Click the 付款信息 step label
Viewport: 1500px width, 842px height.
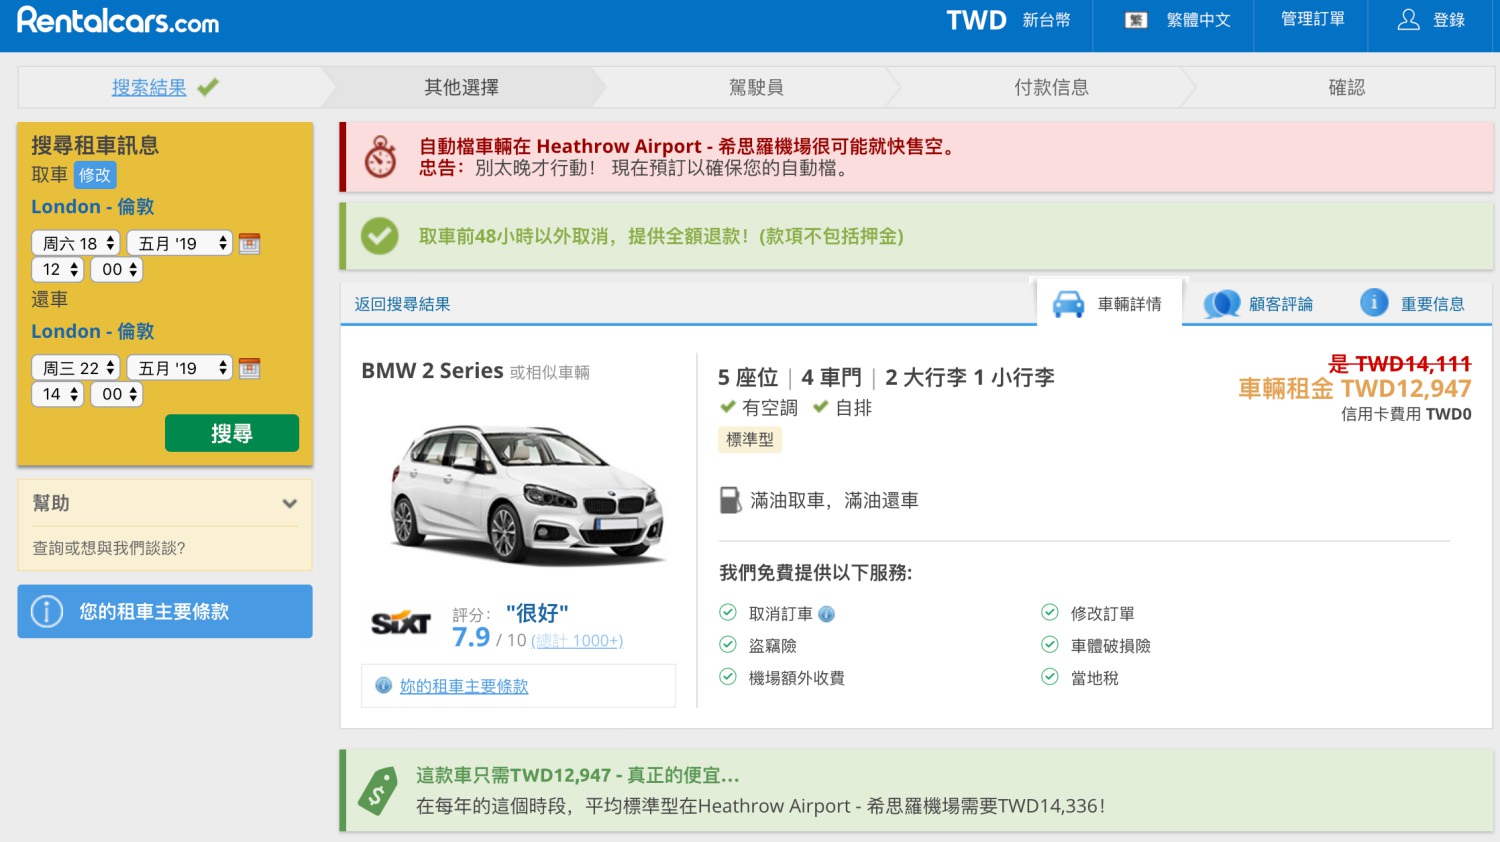[1051, 87]
